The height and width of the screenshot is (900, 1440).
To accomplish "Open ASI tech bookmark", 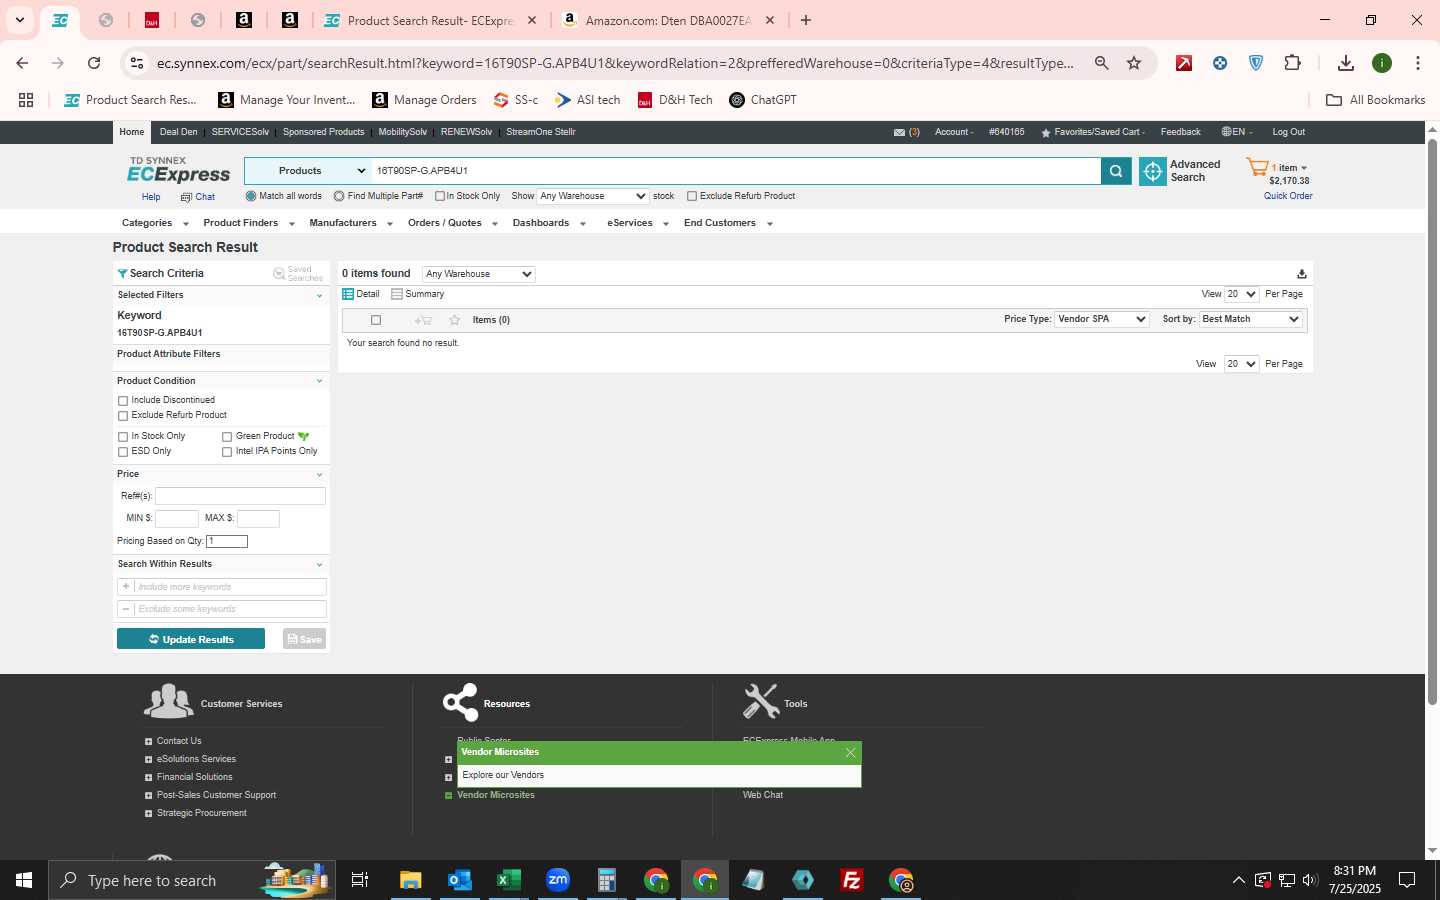I will 588,100.
